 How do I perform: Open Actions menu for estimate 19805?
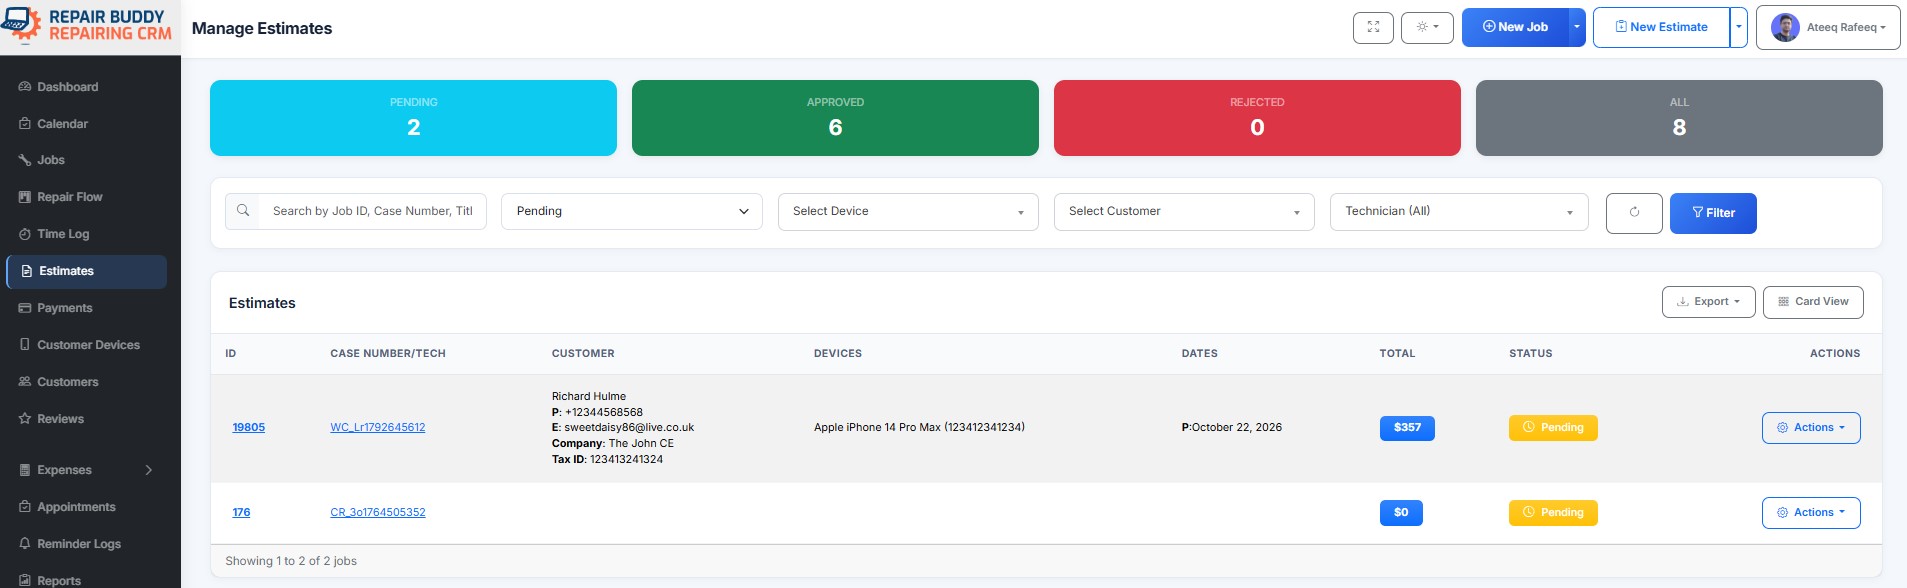pyautogui.click(x=1811, y=428)
